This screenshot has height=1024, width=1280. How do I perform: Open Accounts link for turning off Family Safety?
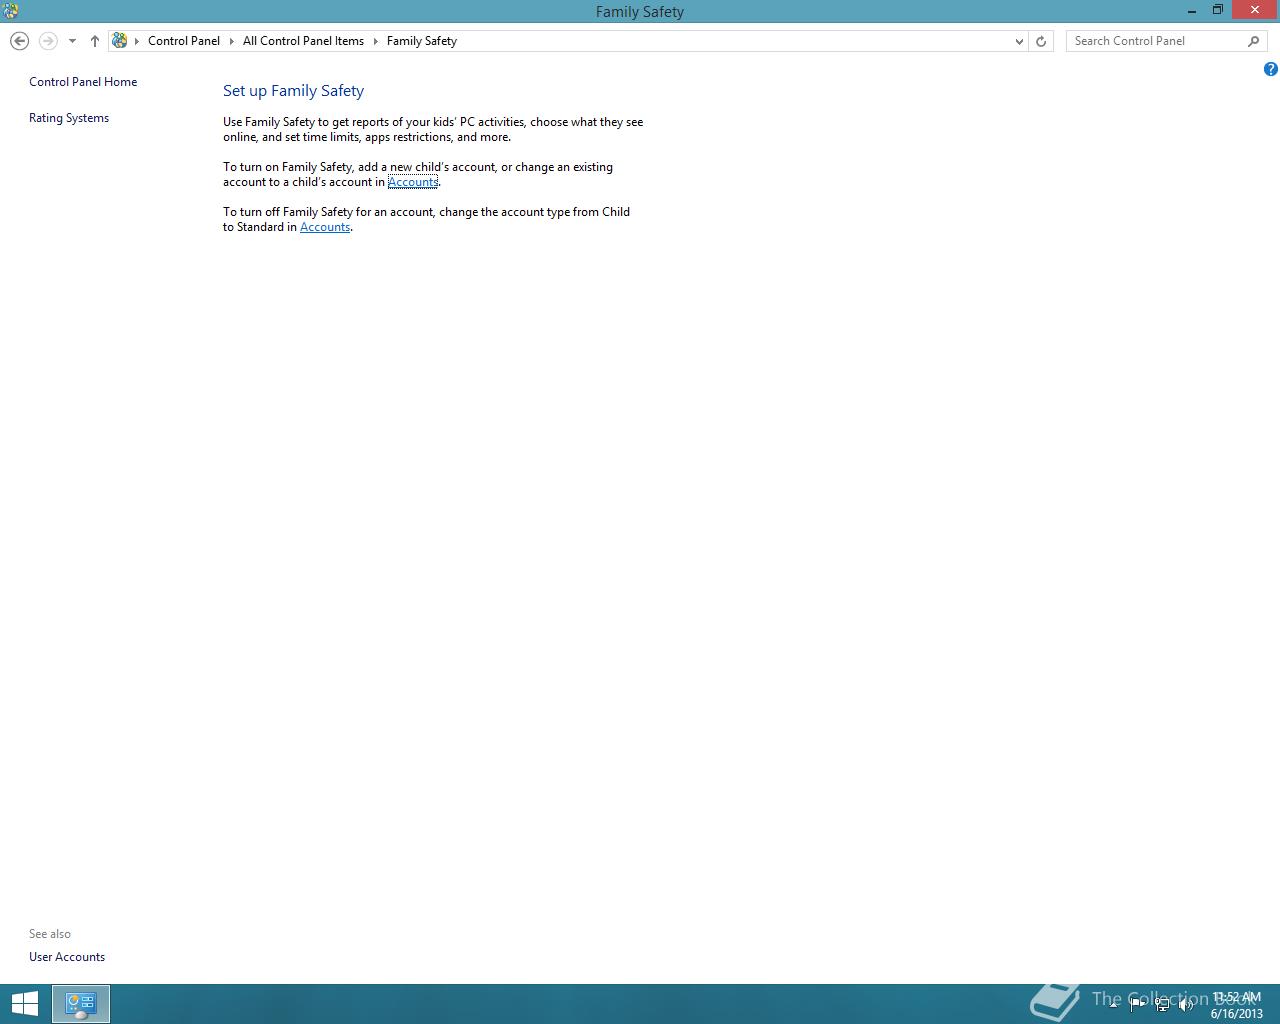click(325, 227)
